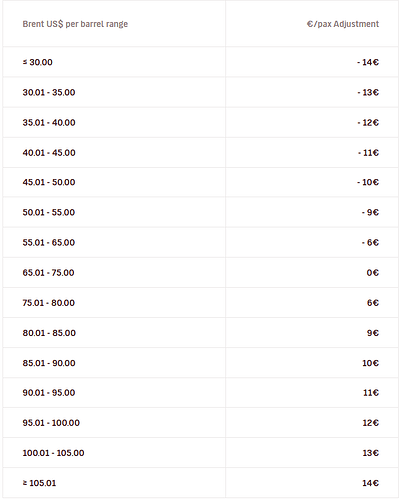Select the '85.01 - 90.00' range cell
Image resolution: width=400 pixels, height=500 pixels.
pos(49,363)
